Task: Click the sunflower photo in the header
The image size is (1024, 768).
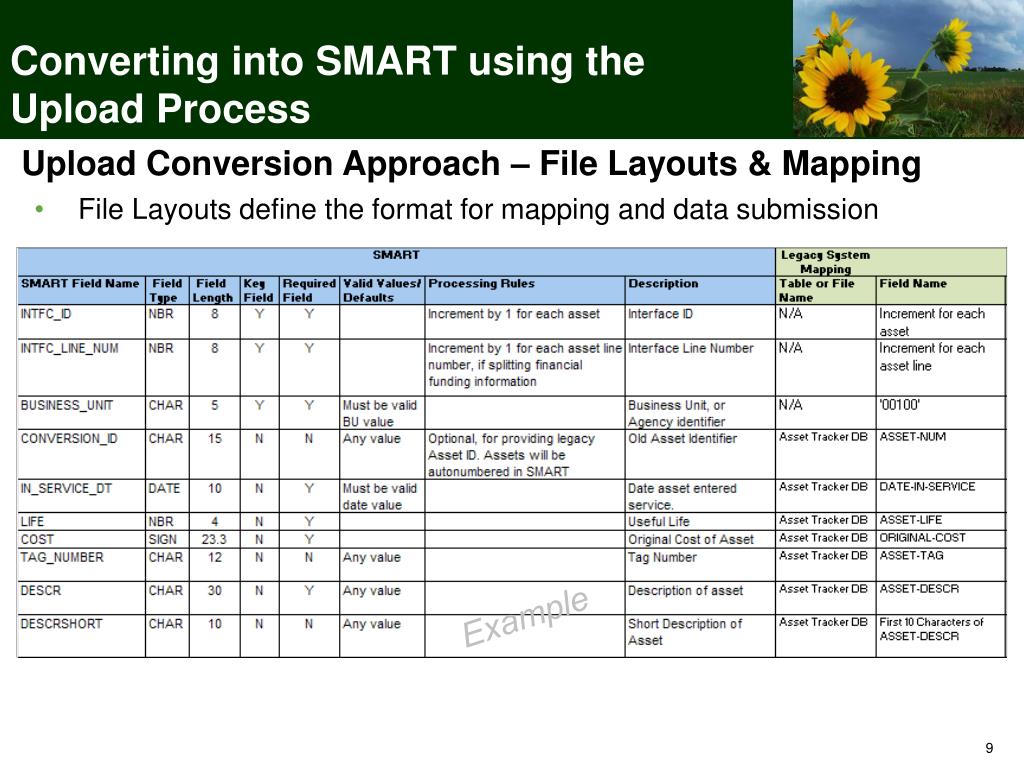Action: click(x=908, y=69)
